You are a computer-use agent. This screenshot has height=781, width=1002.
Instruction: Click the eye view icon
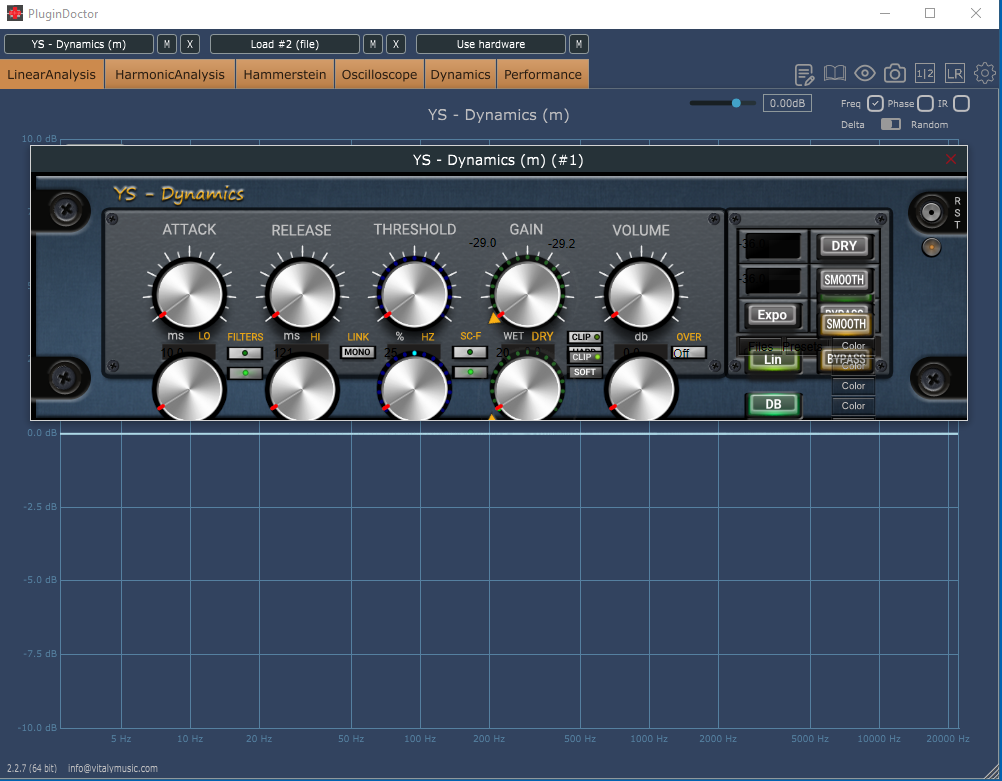click(865, 74)
